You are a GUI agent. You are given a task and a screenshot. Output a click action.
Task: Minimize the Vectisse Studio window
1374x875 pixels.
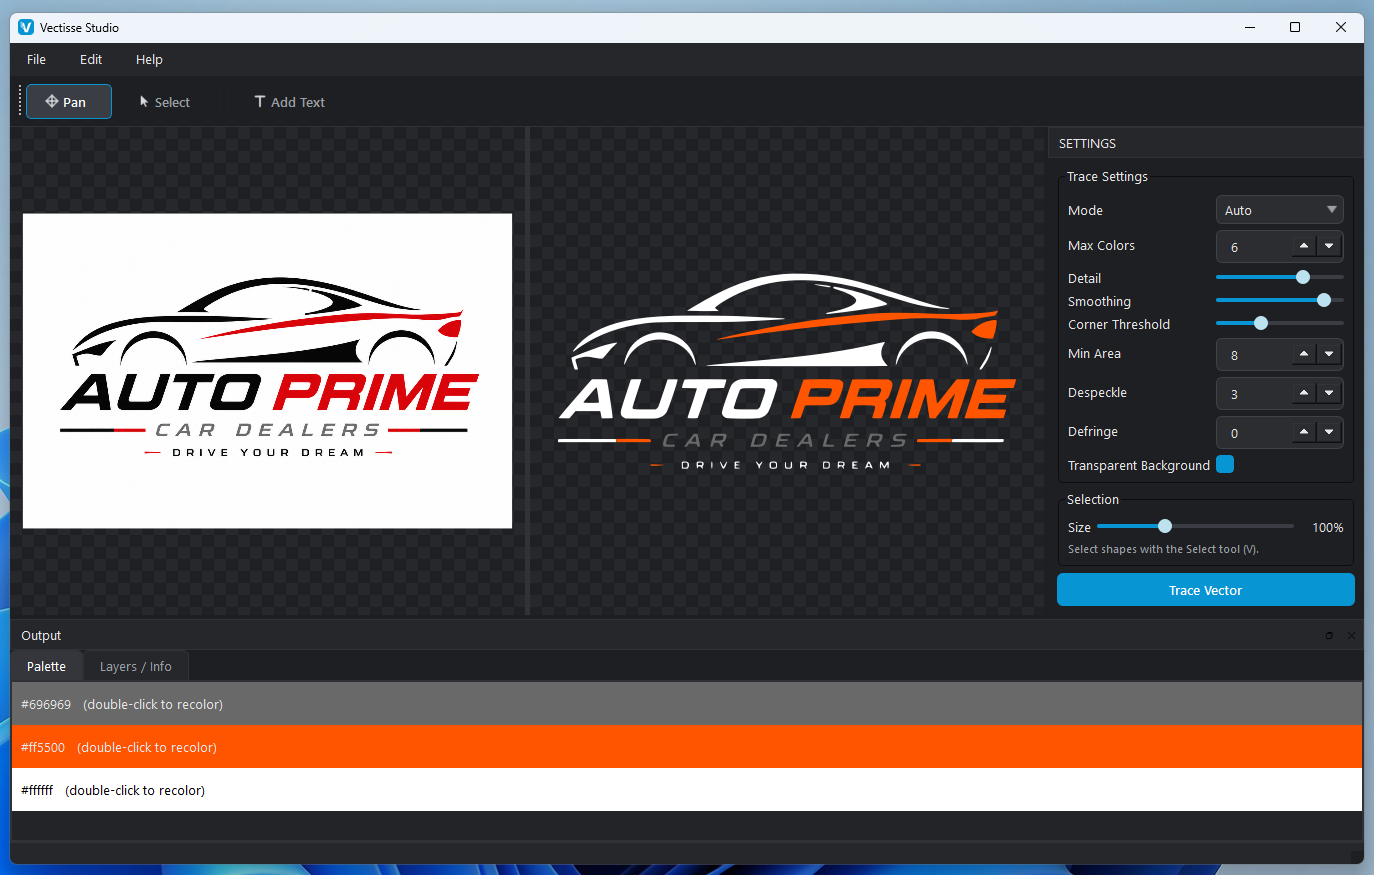click(1250, 27)
